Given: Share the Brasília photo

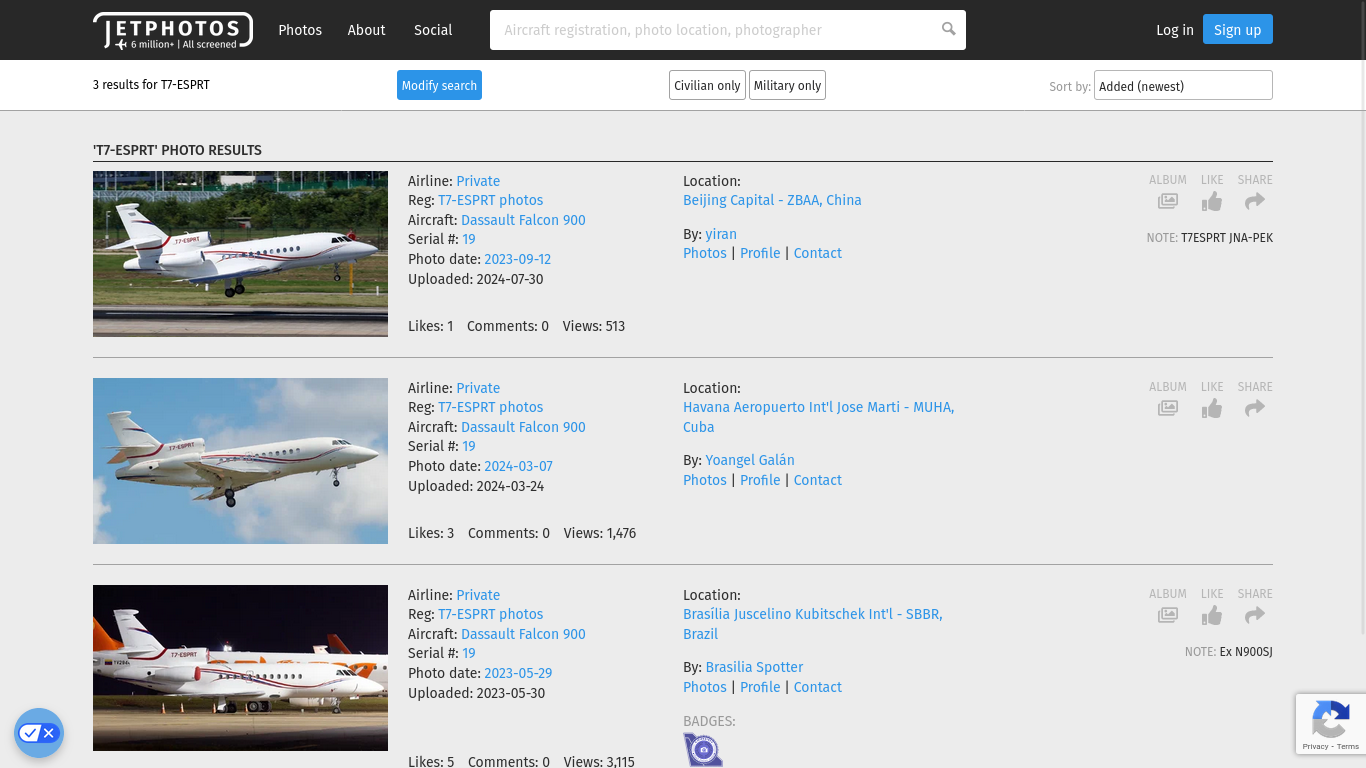Looking at the screenshot, I should [1255, 615].
